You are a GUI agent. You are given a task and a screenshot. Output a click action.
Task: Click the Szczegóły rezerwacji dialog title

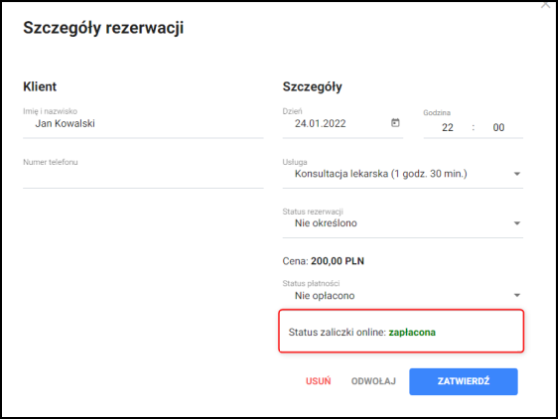tap(104, 28)
